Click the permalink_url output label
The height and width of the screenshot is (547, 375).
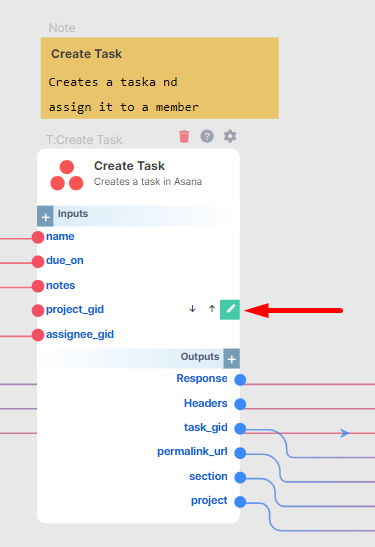[192, 452]
